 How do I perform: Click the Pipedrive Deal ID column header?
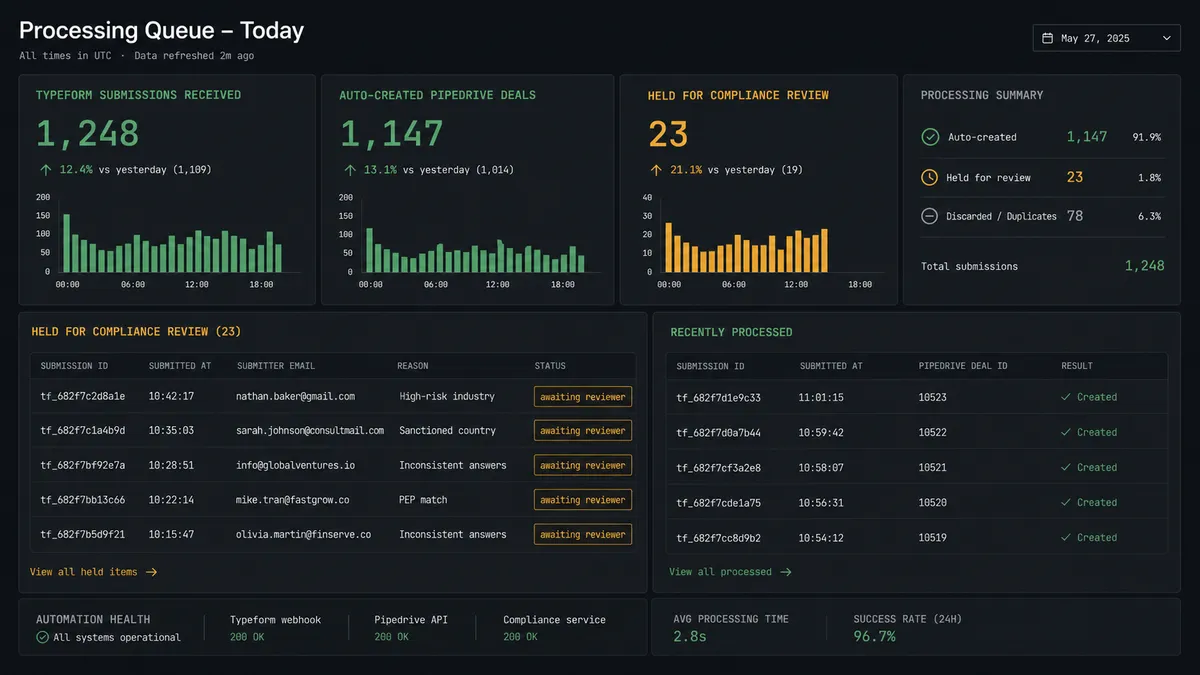pyautogui.click(x=961, y=366)
